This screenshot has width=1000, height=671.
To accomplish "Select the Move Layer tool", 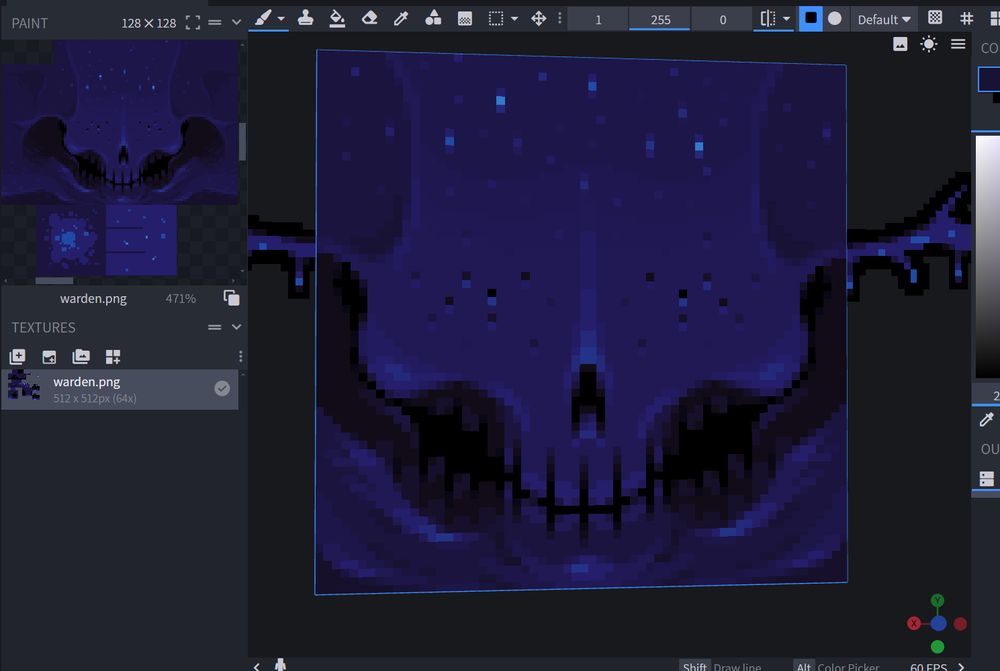I will [x=539, y=18].
